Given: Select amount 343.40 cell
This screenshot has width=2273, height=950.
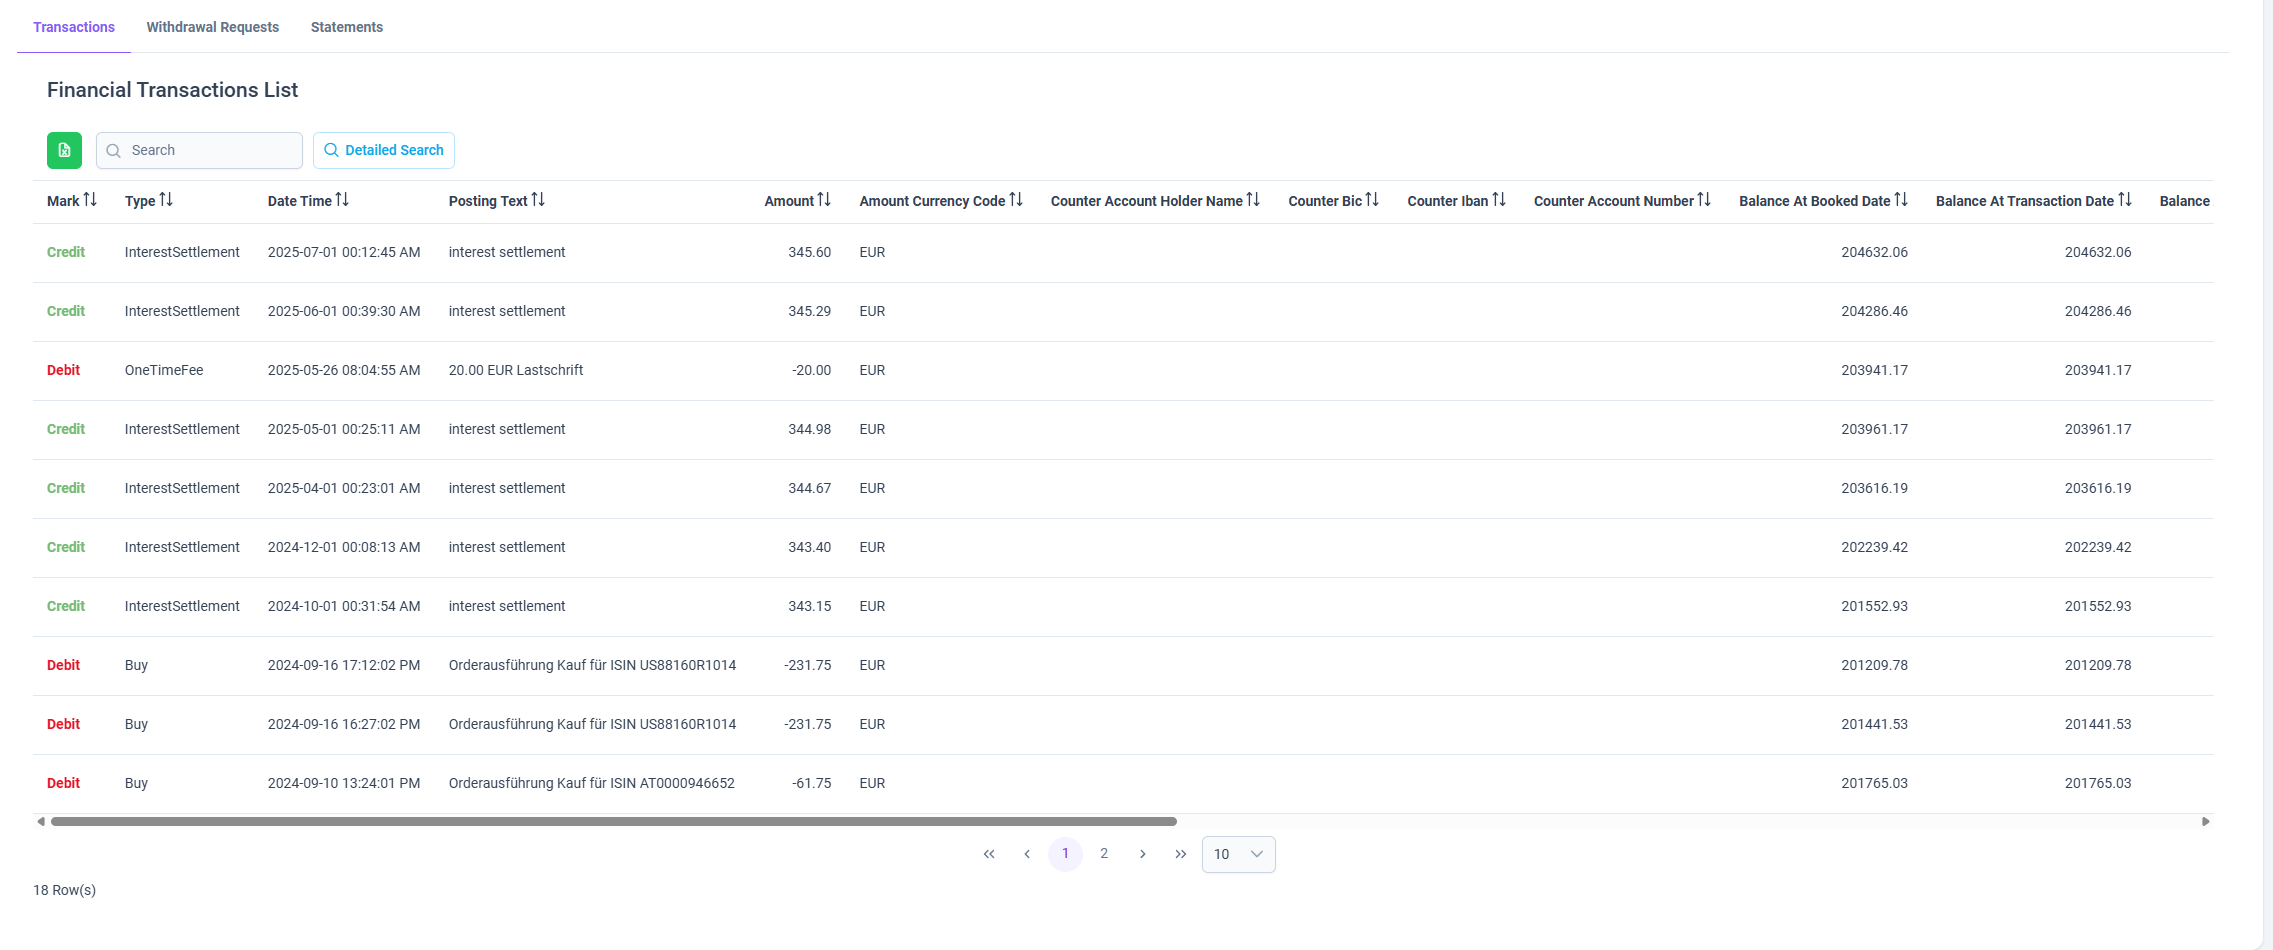Looking at the screenshot, I should pos(809,547).
